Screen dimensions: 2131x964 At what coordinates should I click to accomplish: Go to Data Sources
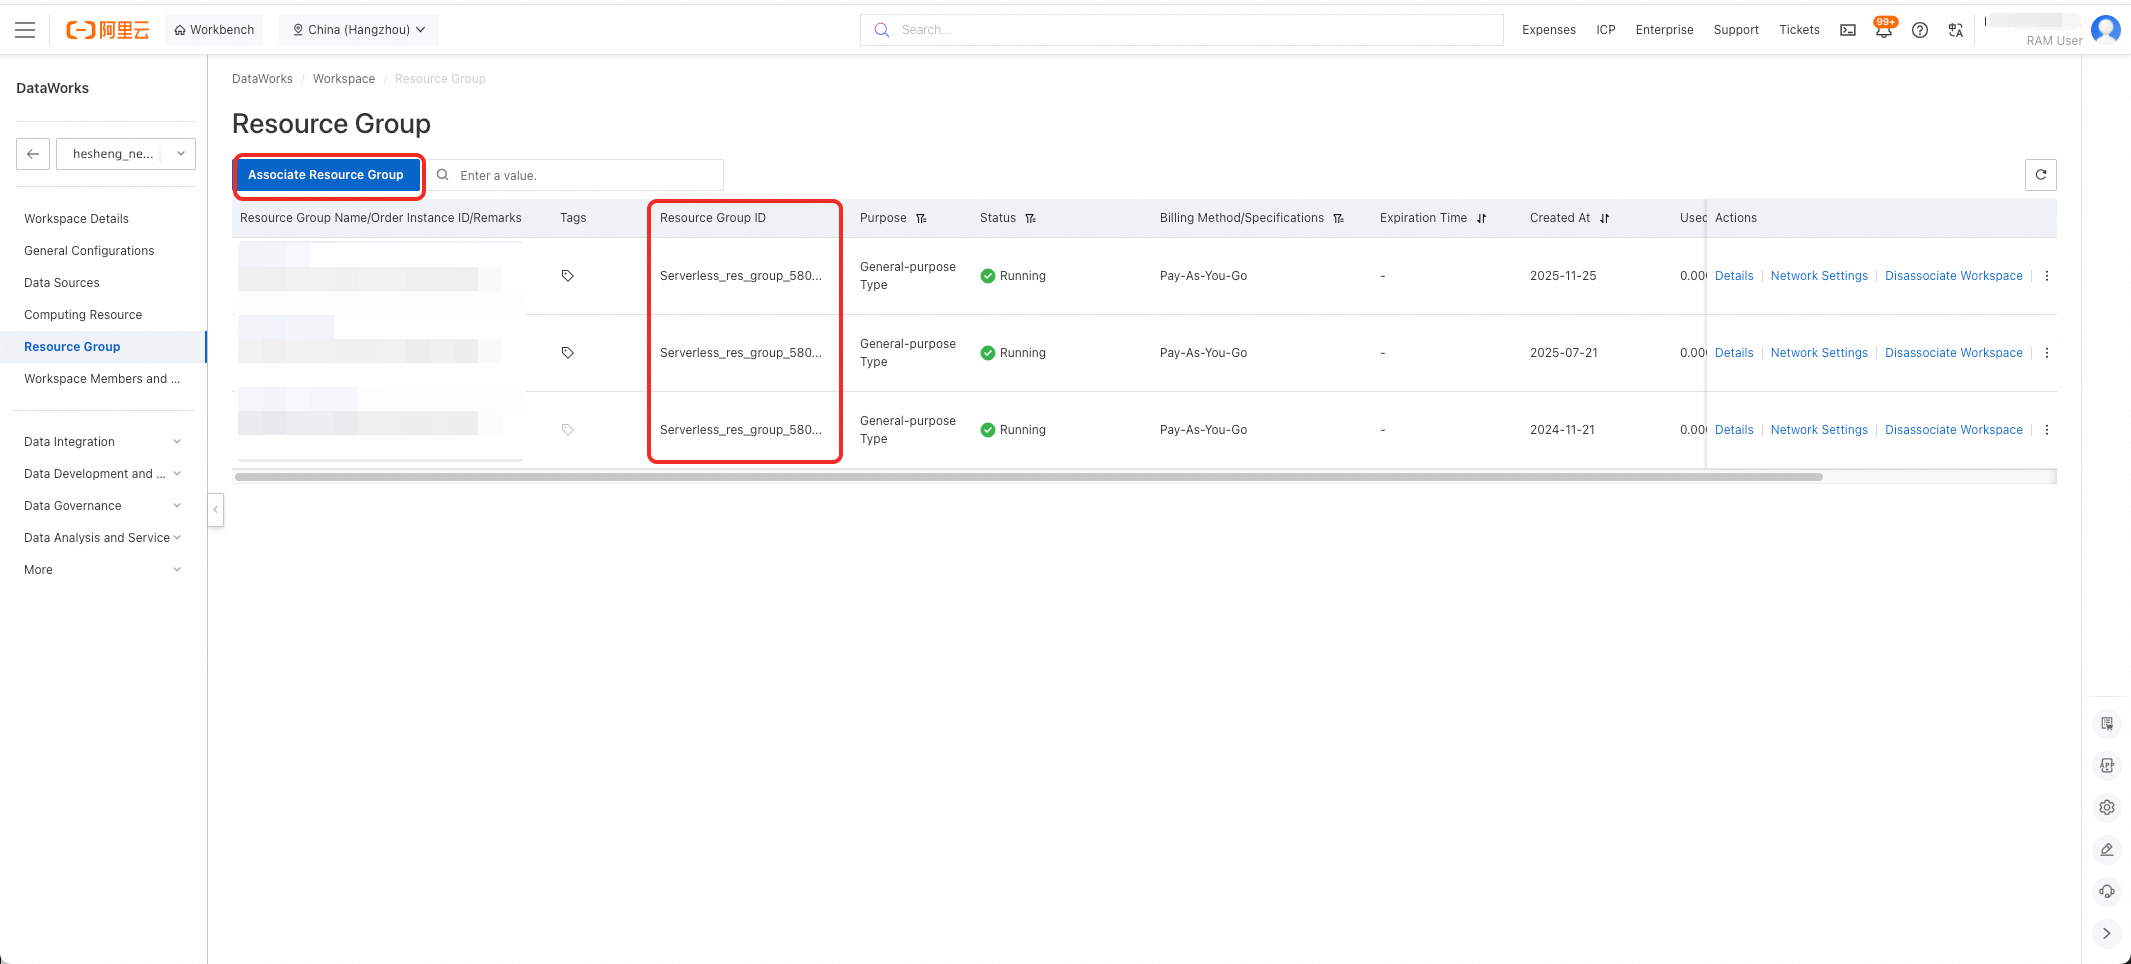point(62,283)
